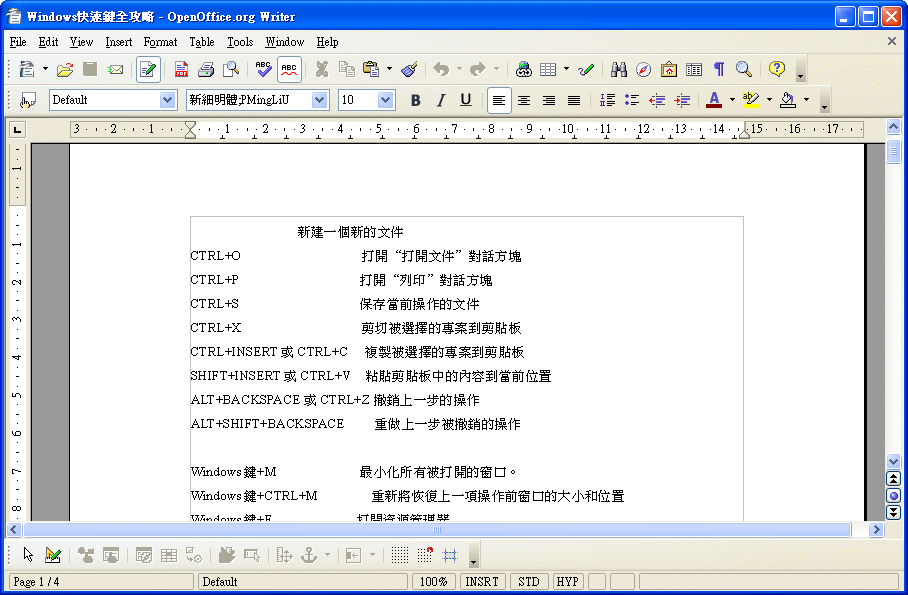Viewport: 908px width, 595px height.
Task: Open the Insert menu
Action: tap(119, 42)
